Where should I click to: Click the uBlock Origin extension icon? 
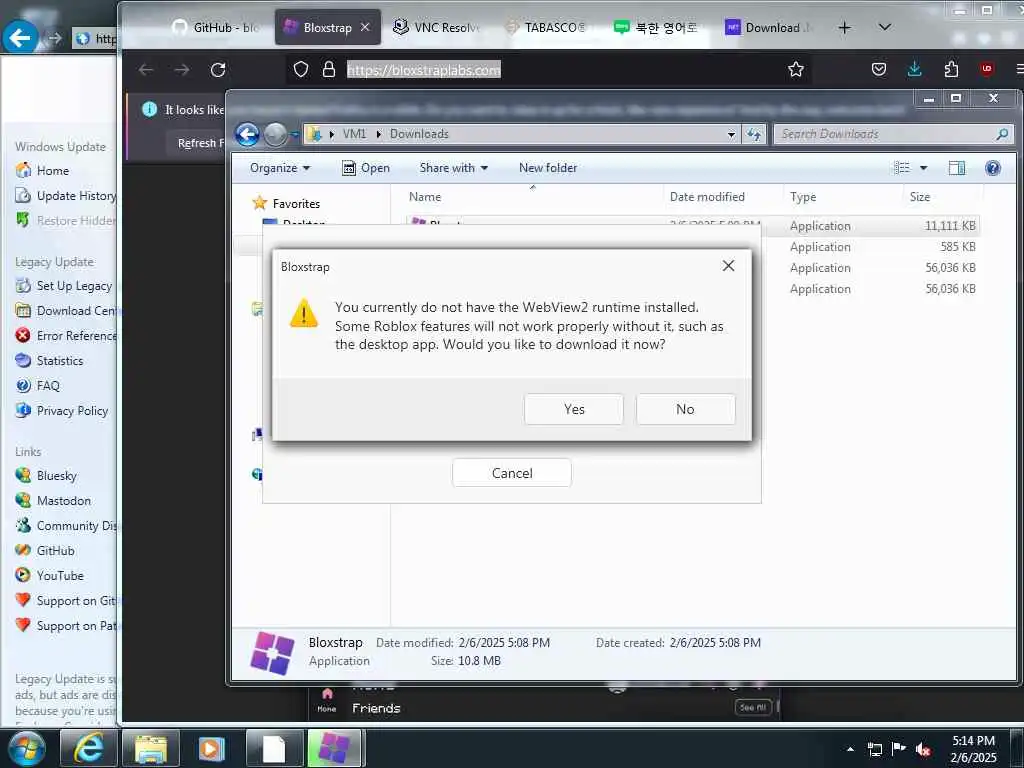tap(987, 69)
